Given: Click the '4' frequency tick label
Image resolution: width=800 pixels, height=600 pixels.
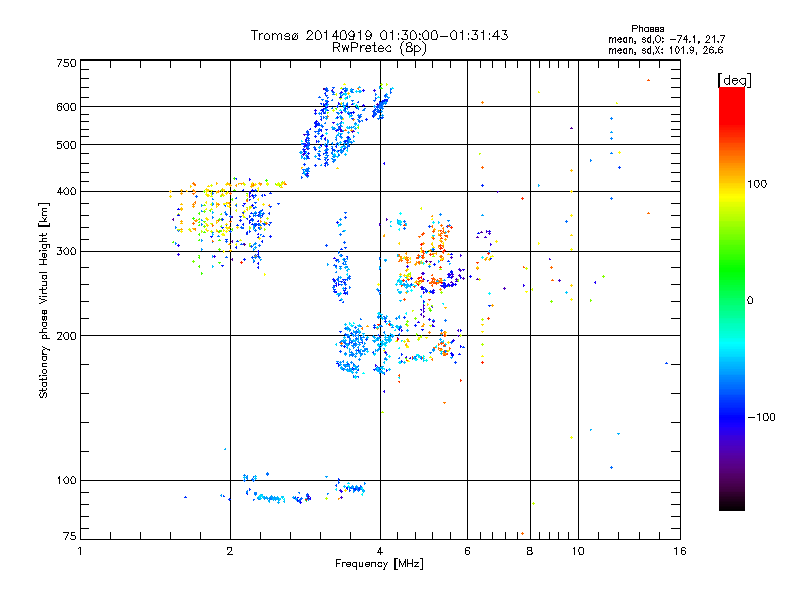Looking at the screenshot, I should [x=380, y=551].
